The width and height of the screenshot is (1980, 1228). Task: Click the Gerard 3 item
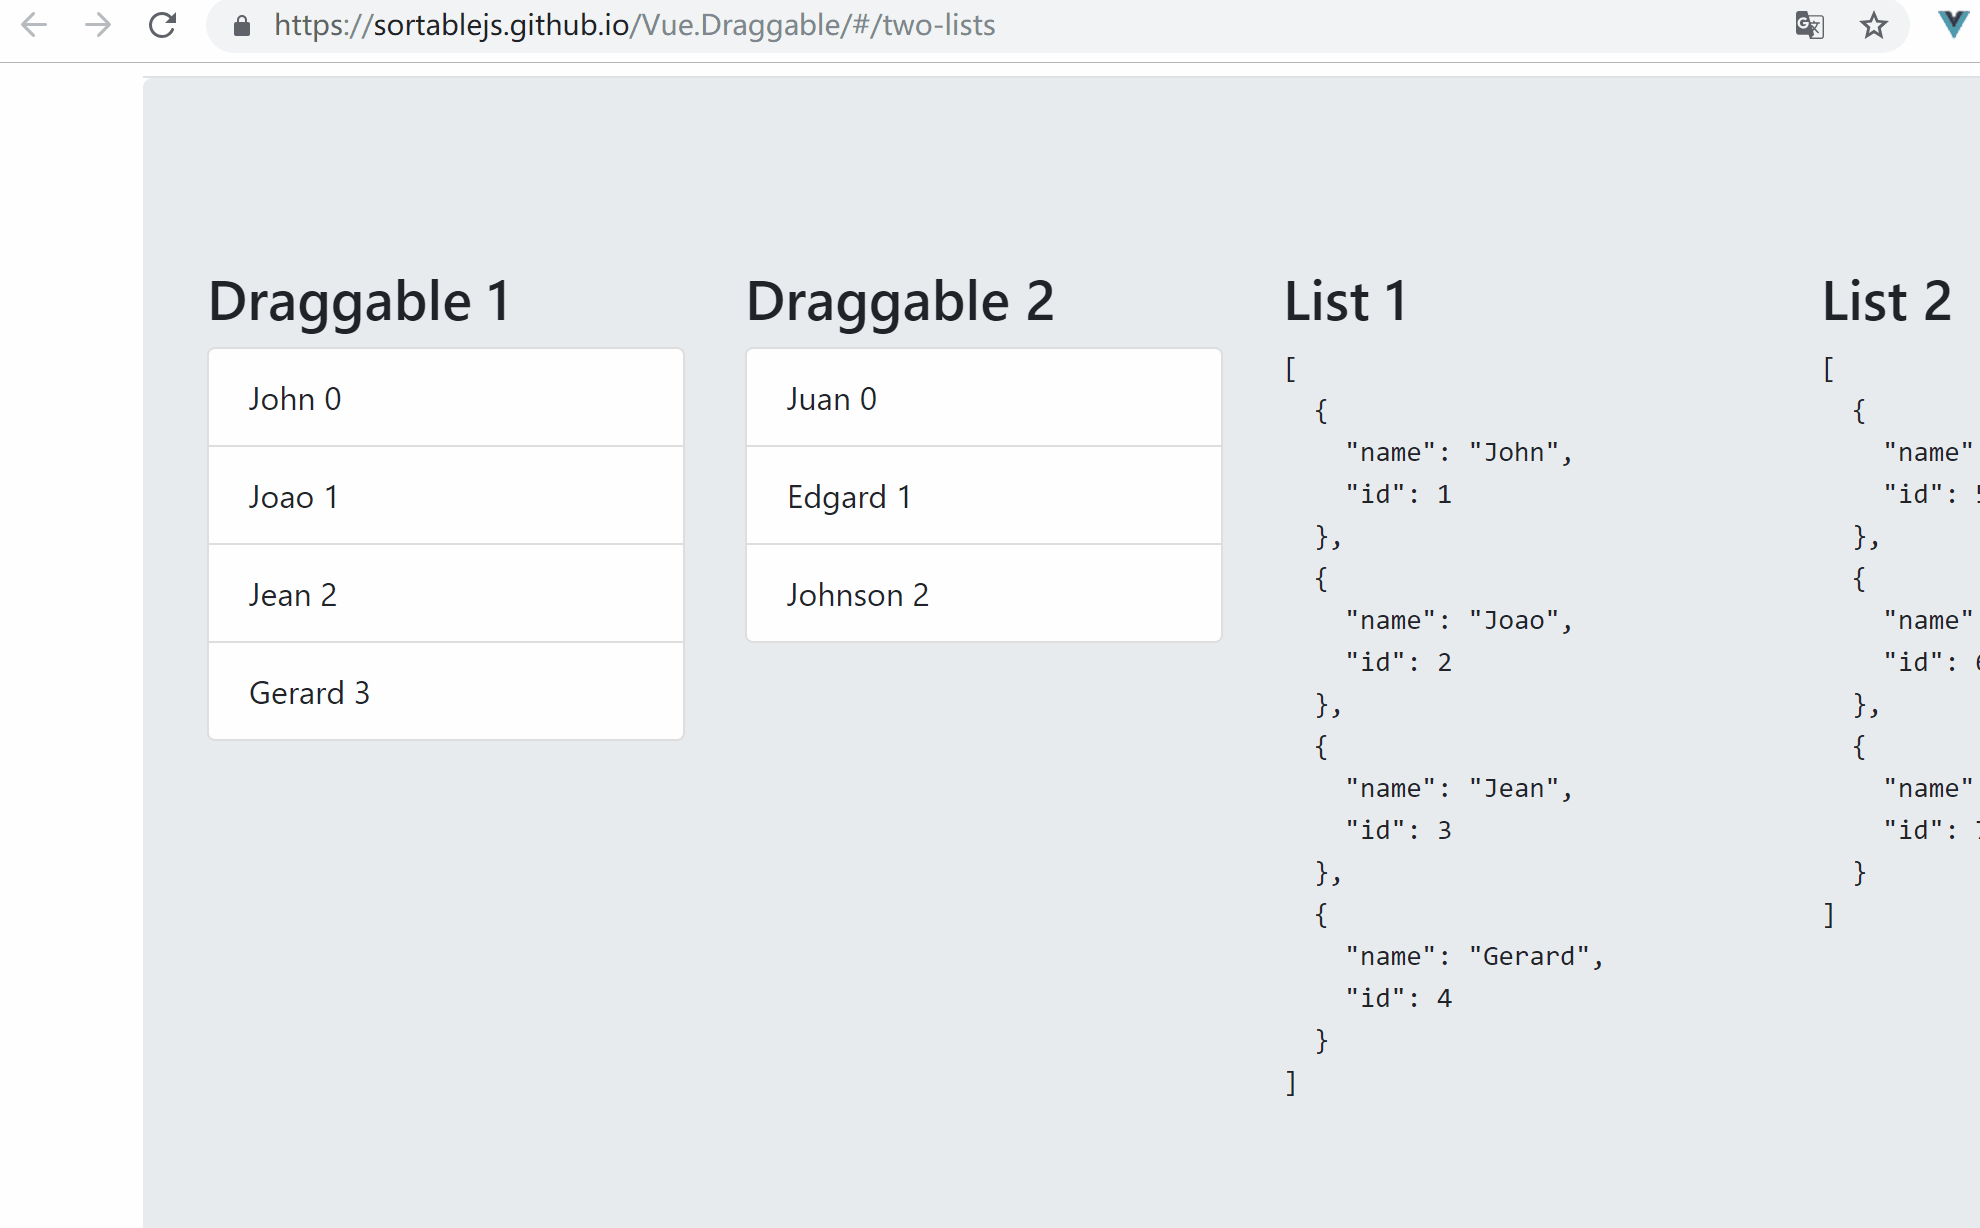click(445, 691)
